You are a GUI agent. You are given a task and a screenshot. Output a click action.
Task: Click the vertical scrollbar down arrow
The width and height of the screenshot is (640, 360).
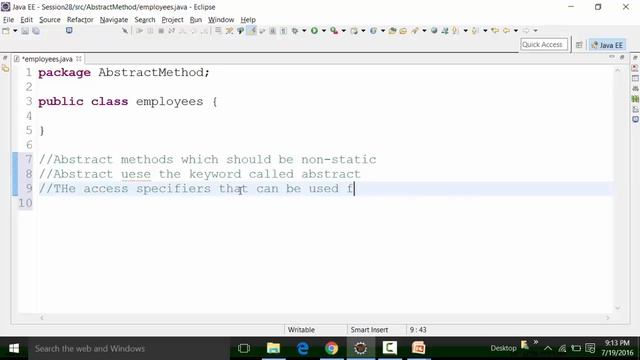618,308
